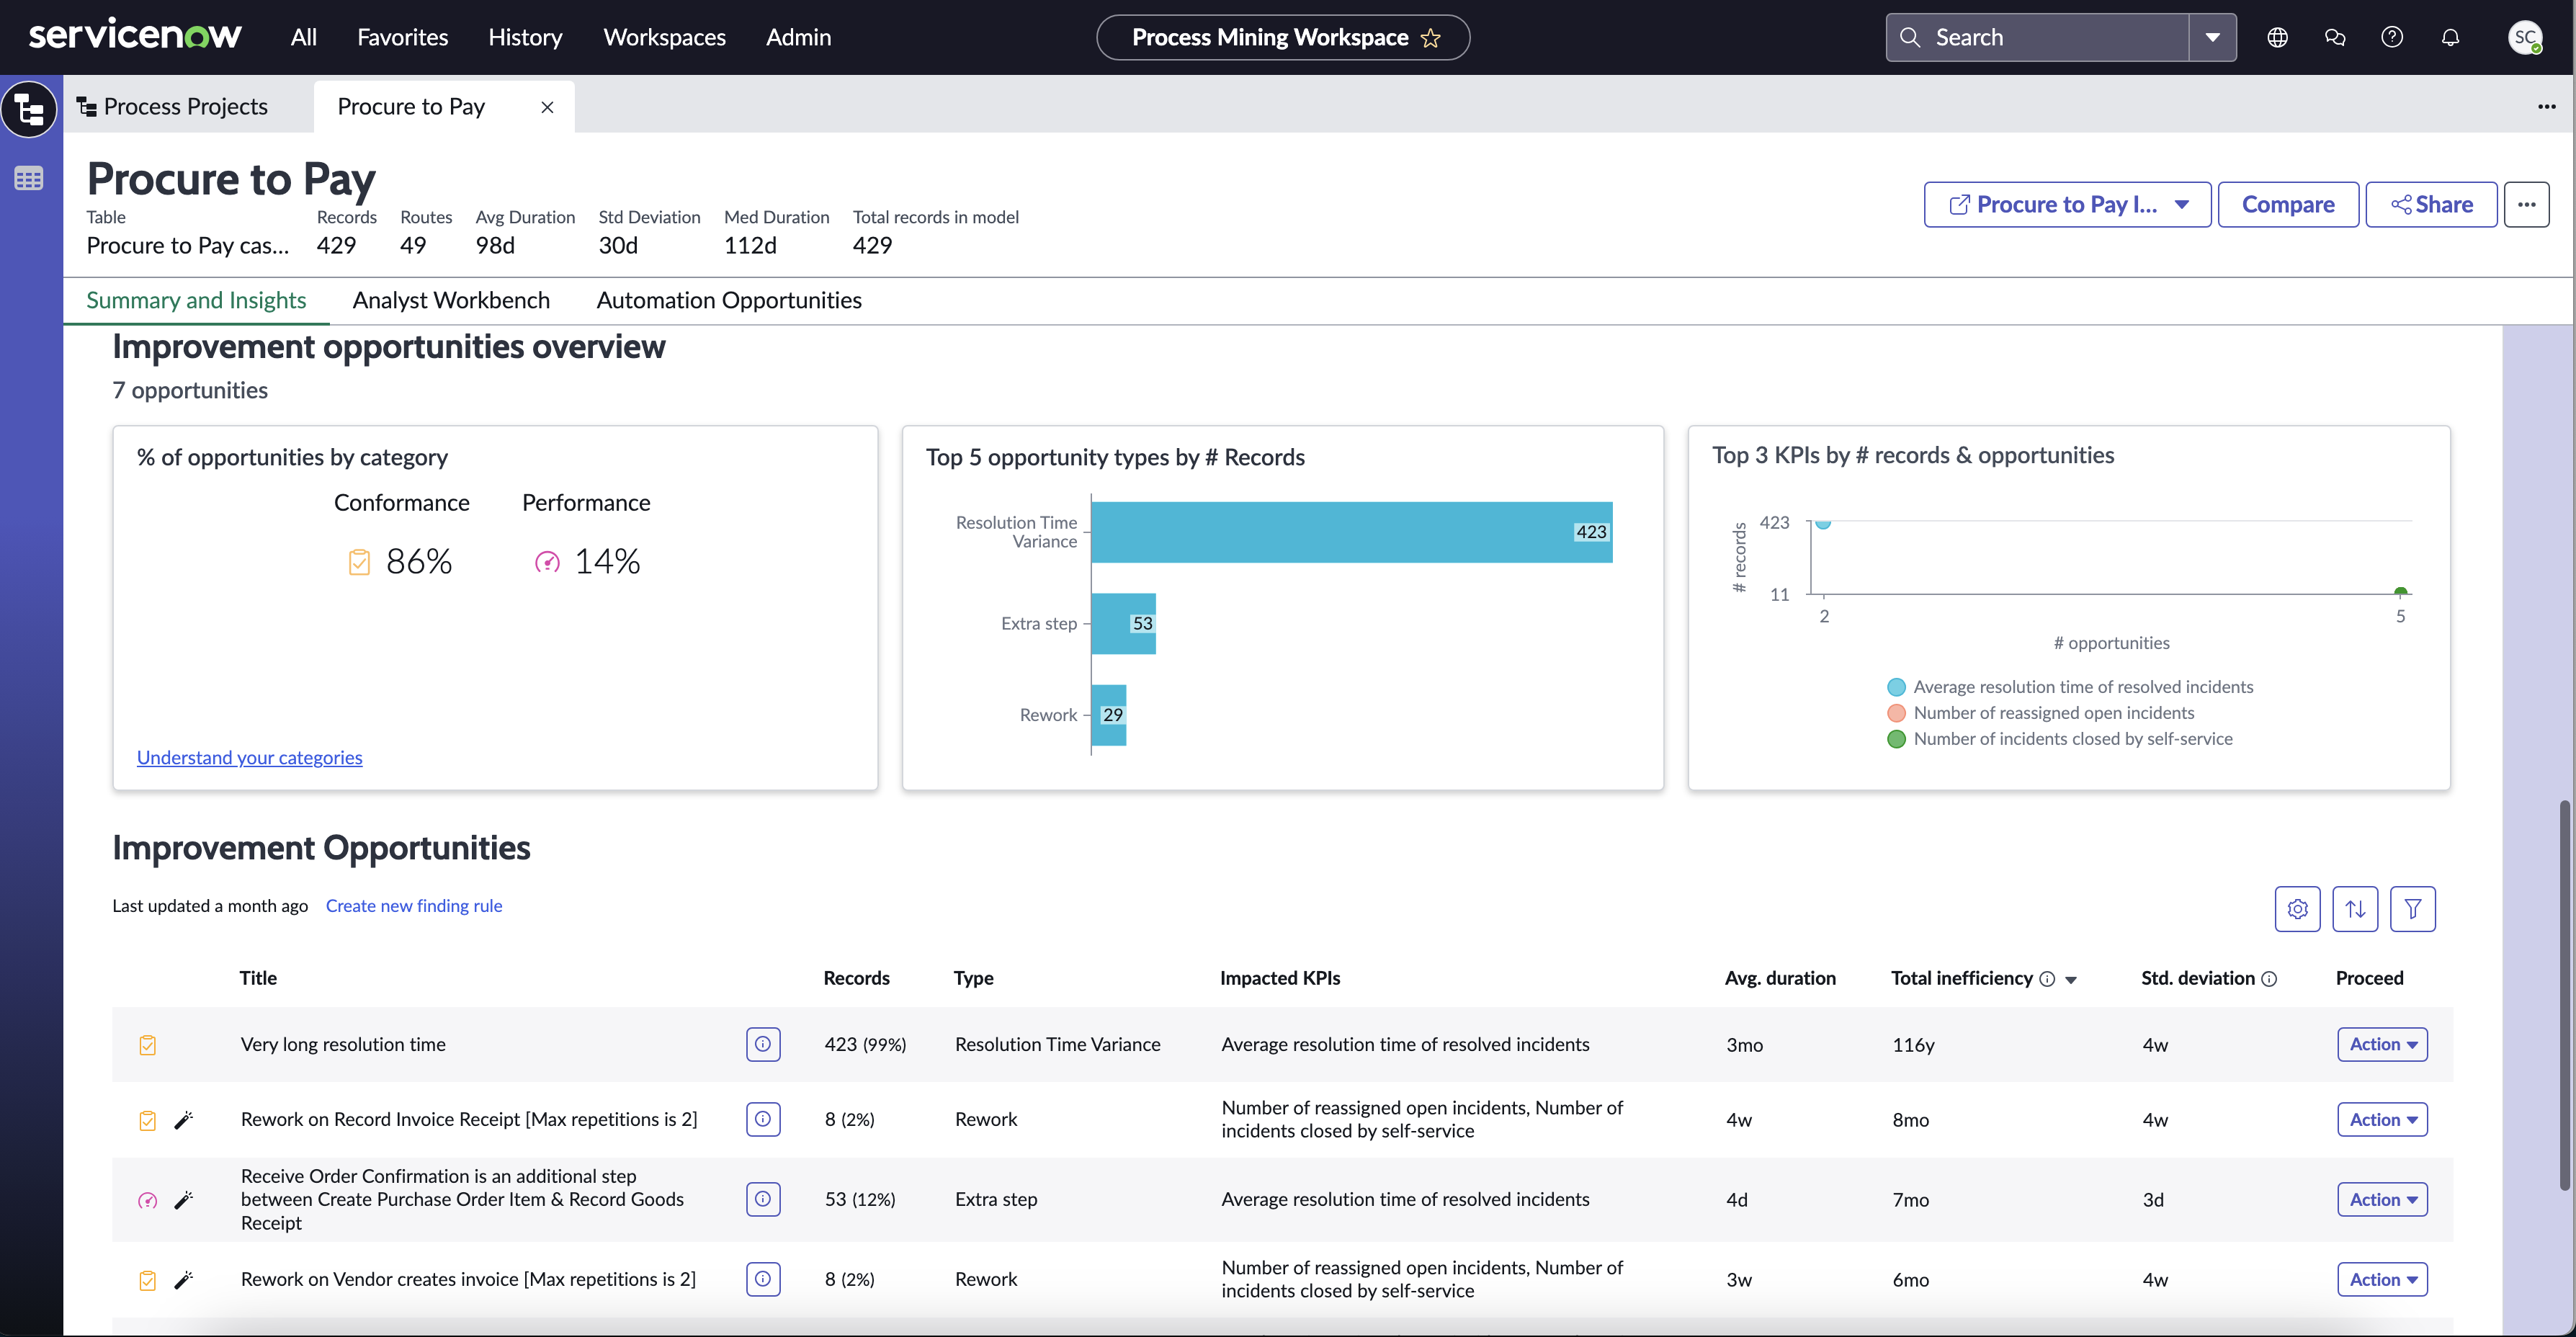Open info icon for Very long resolution time
The width and height of the screenshot is (2576, 1337).
click(763, 1044)
